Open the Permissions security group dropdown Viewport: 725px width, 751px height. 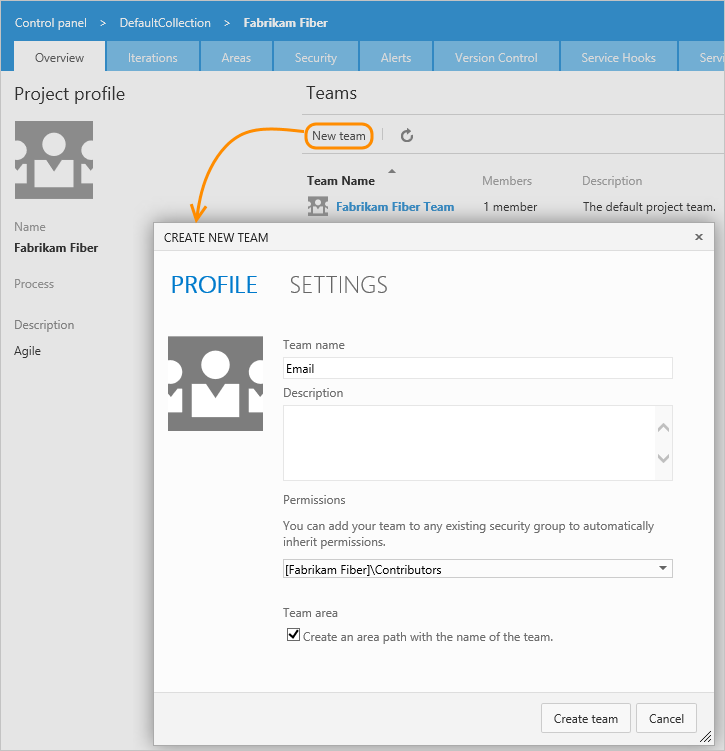click(x=477, y=569)
